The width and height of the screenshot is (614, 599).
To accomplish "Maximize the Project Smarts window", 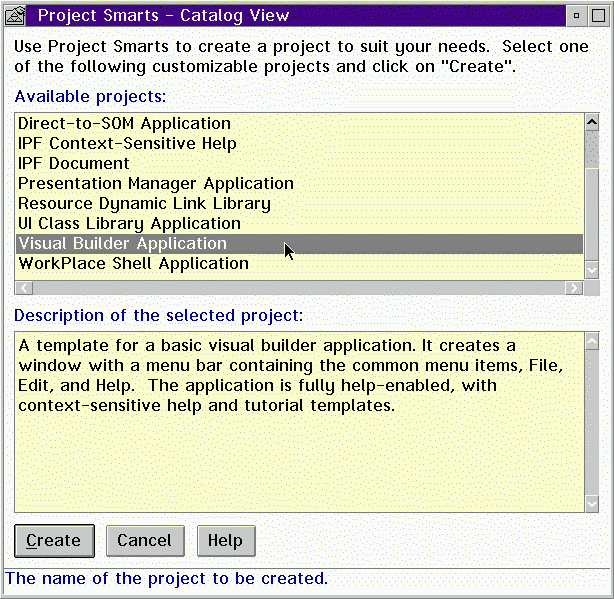I will [x=598, y=16].
